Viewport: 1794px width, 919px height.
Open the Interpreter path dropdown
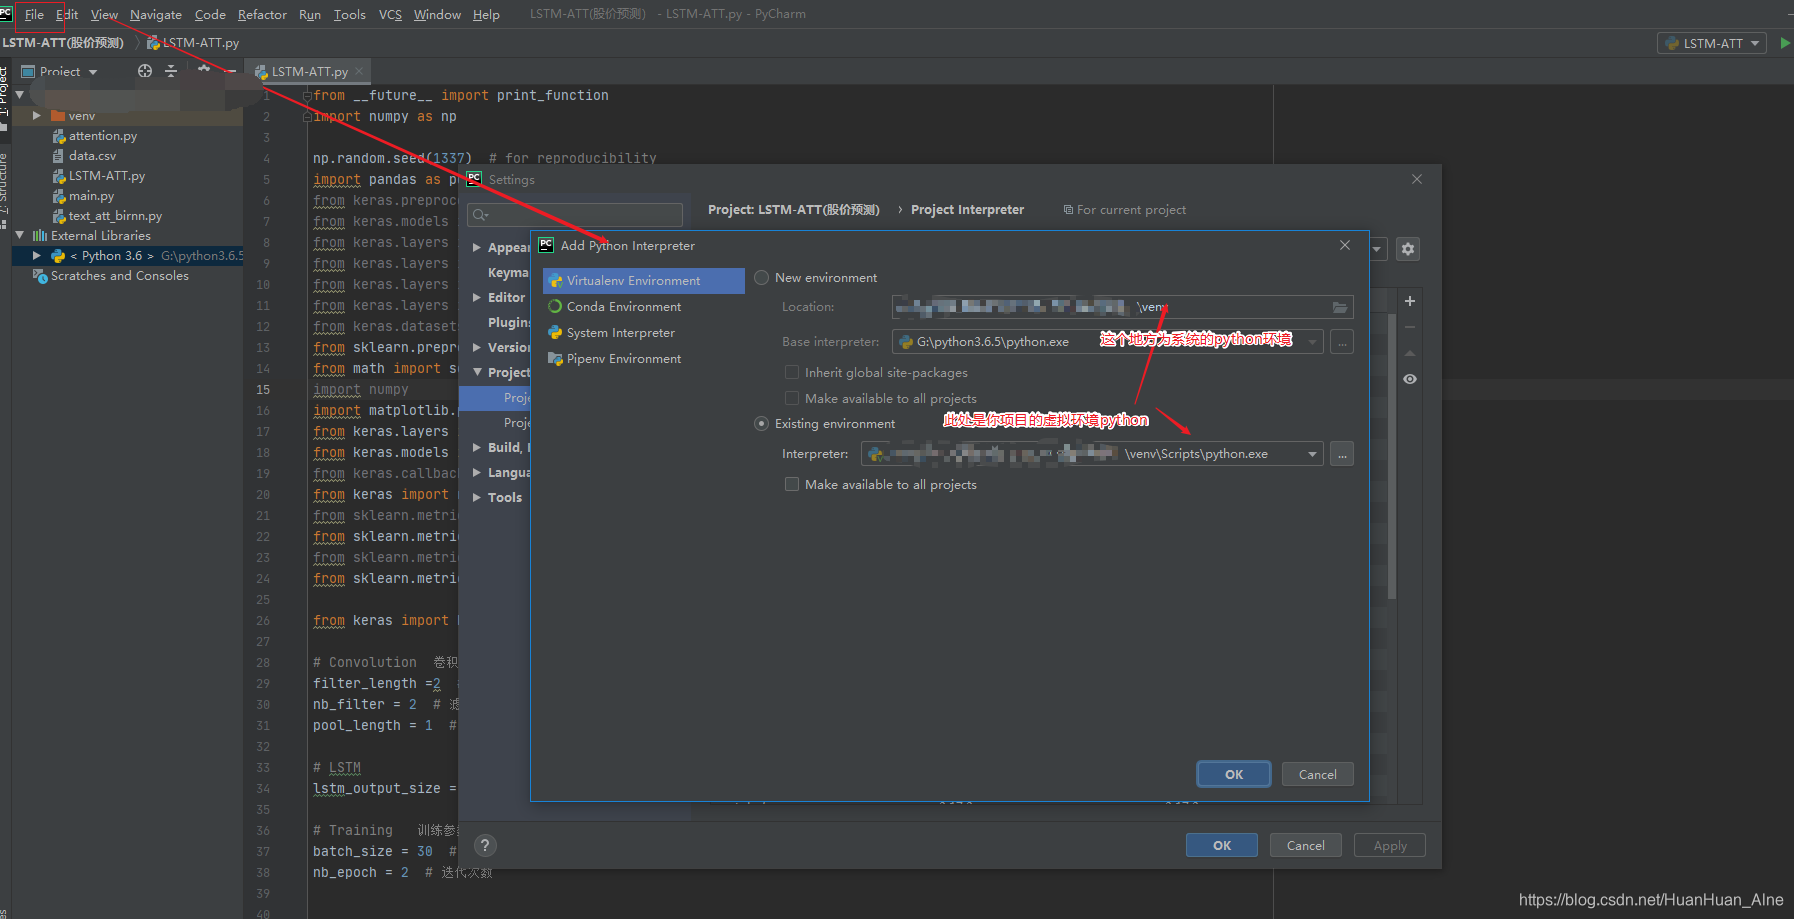click(1312, 454)
